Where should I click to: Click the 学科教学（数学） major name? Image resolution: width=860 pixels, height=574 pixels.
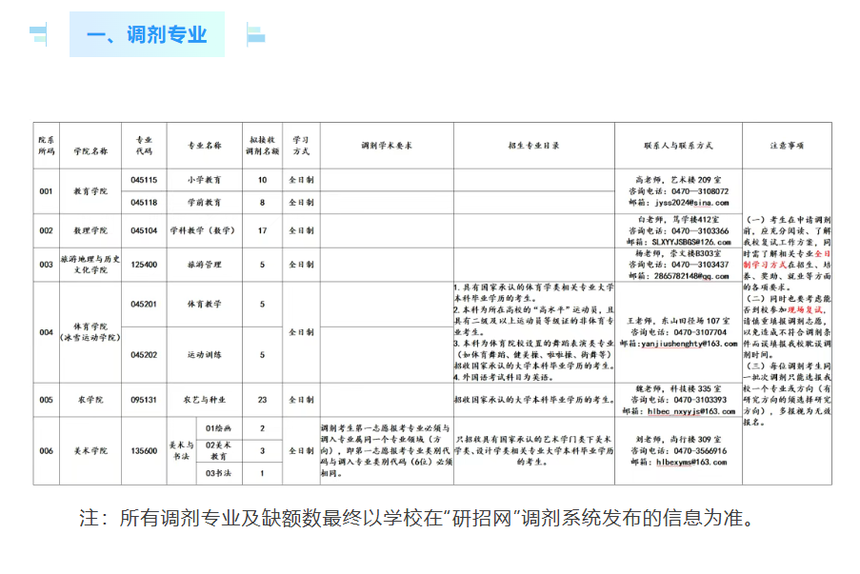click(x=204, y=231)
